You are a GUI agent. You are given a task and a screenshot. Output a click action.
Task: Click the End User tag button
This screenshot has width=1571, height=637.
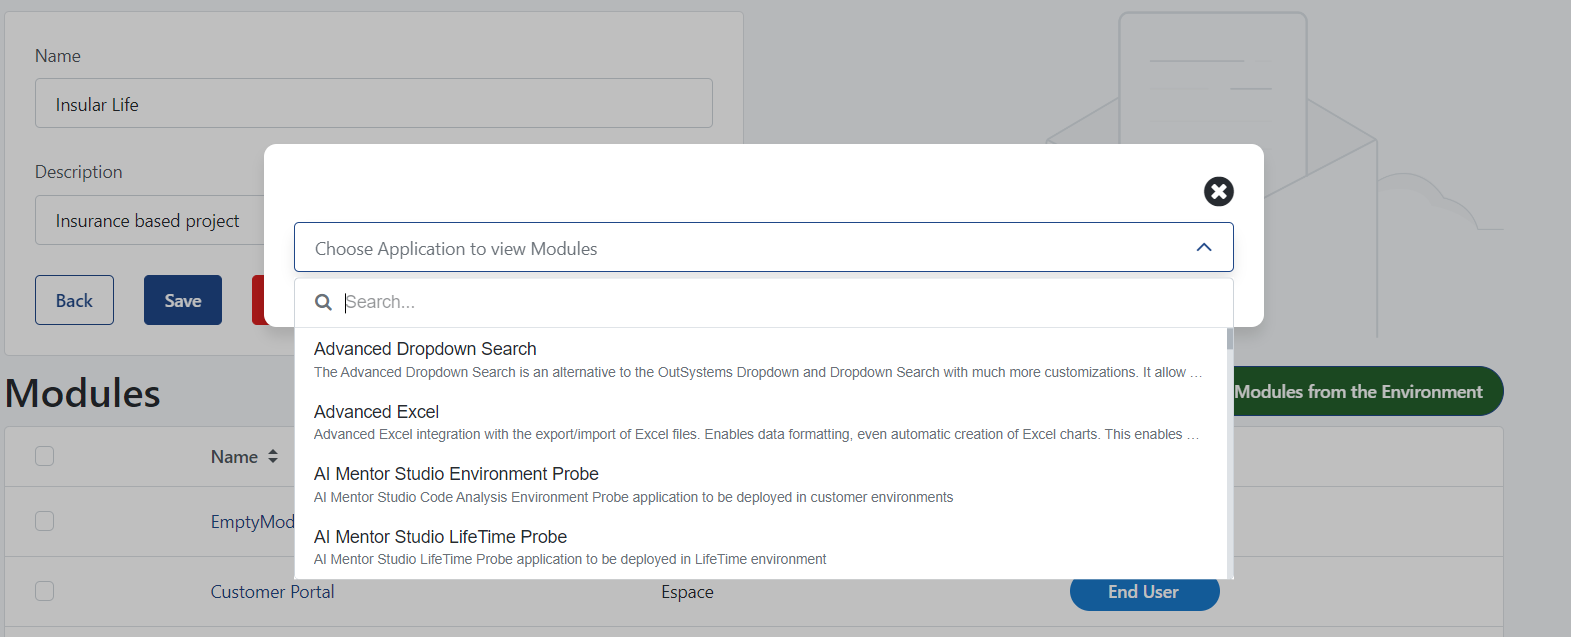[x=1143, y=593]
